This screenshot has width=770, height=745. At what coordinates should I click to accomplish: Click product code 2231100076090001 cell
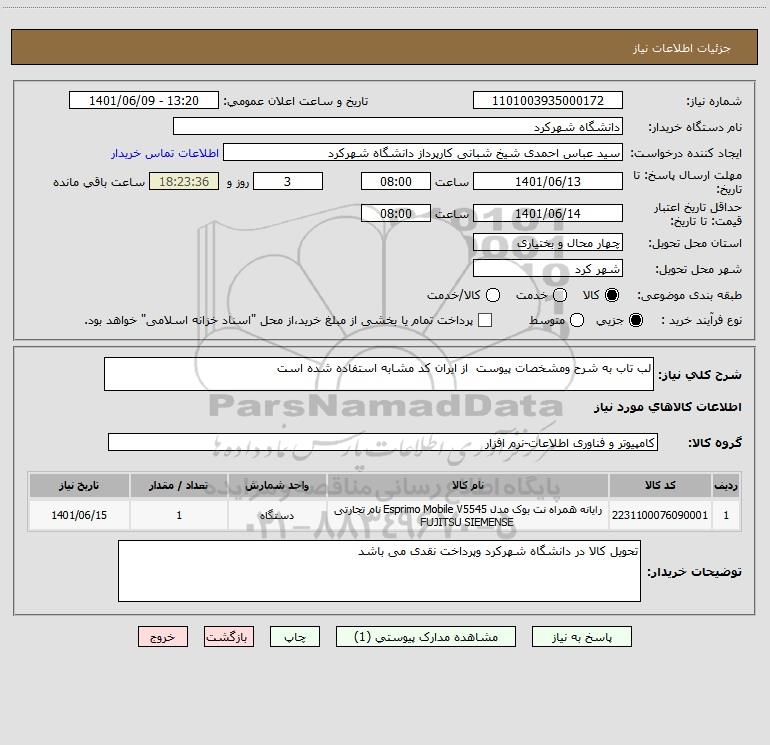pos(660,515)
